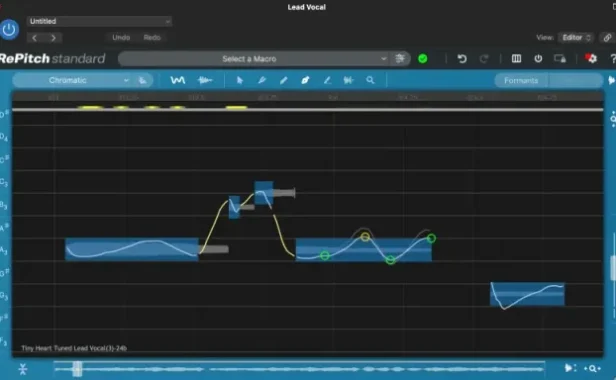Image resolution: width=616 pixels, height=380 pixels.
Task: Click the A3 pitch label
Action: pos(4,250)
